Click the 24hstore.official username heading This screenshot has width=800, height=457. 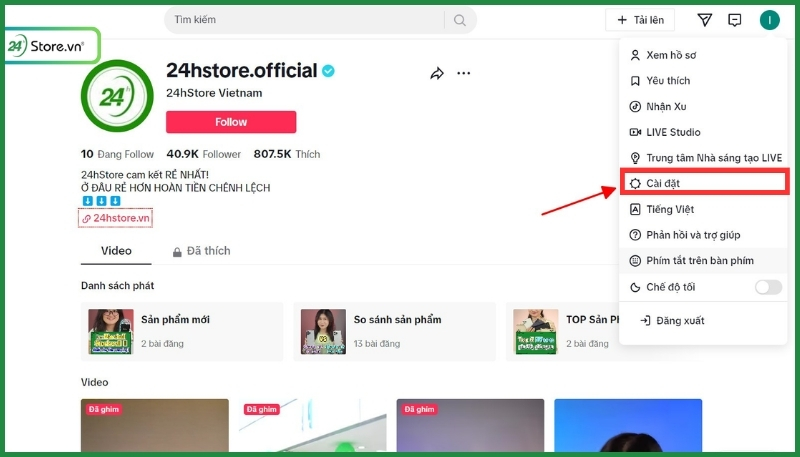click(x=242, y=70)
